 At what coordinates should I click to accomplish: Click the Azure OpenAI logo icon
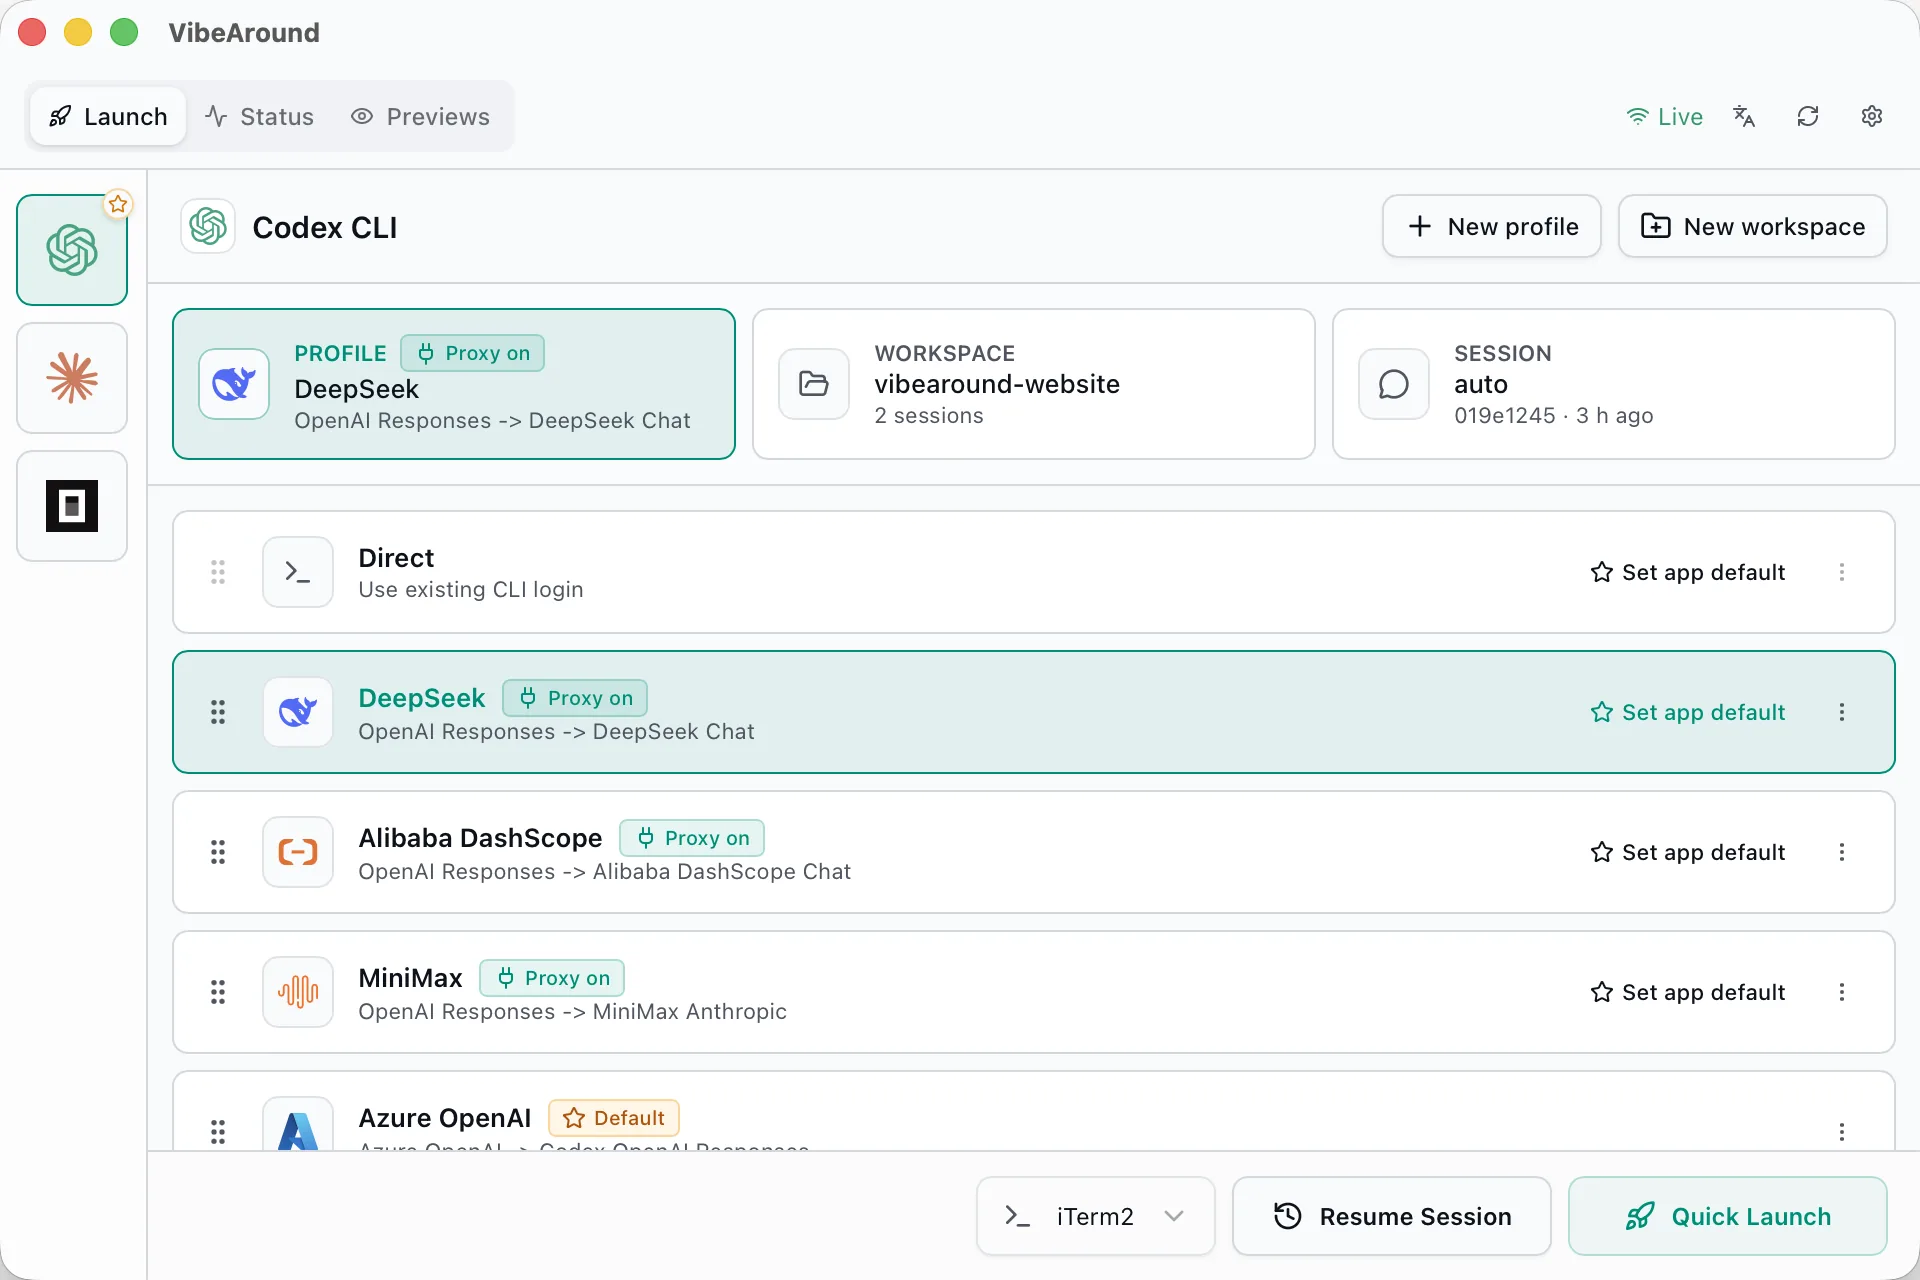click(298, 1124)
